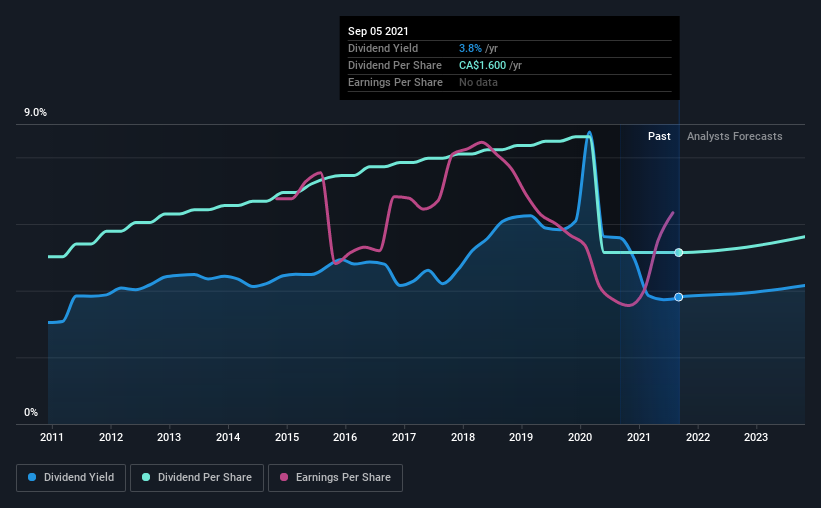Select the teal dividend per share data point marker
This screenshot has width=821, height=508.
click(x=679, y=252)
